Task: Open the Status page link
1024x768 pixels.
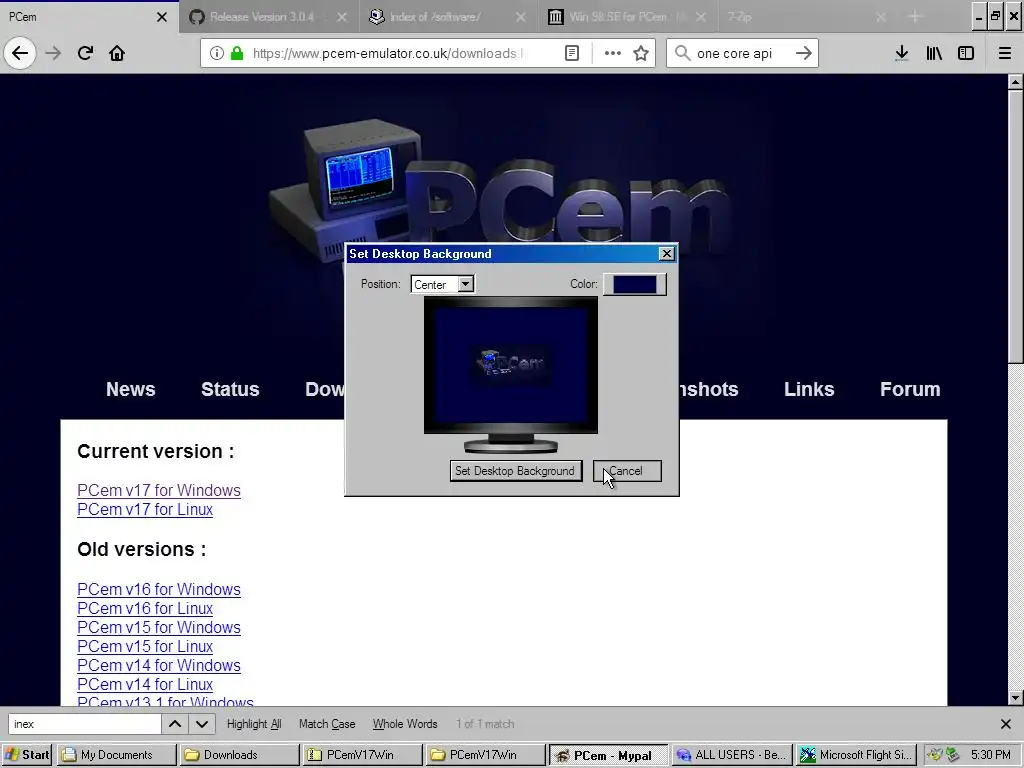Action: (x=230, y=389)
